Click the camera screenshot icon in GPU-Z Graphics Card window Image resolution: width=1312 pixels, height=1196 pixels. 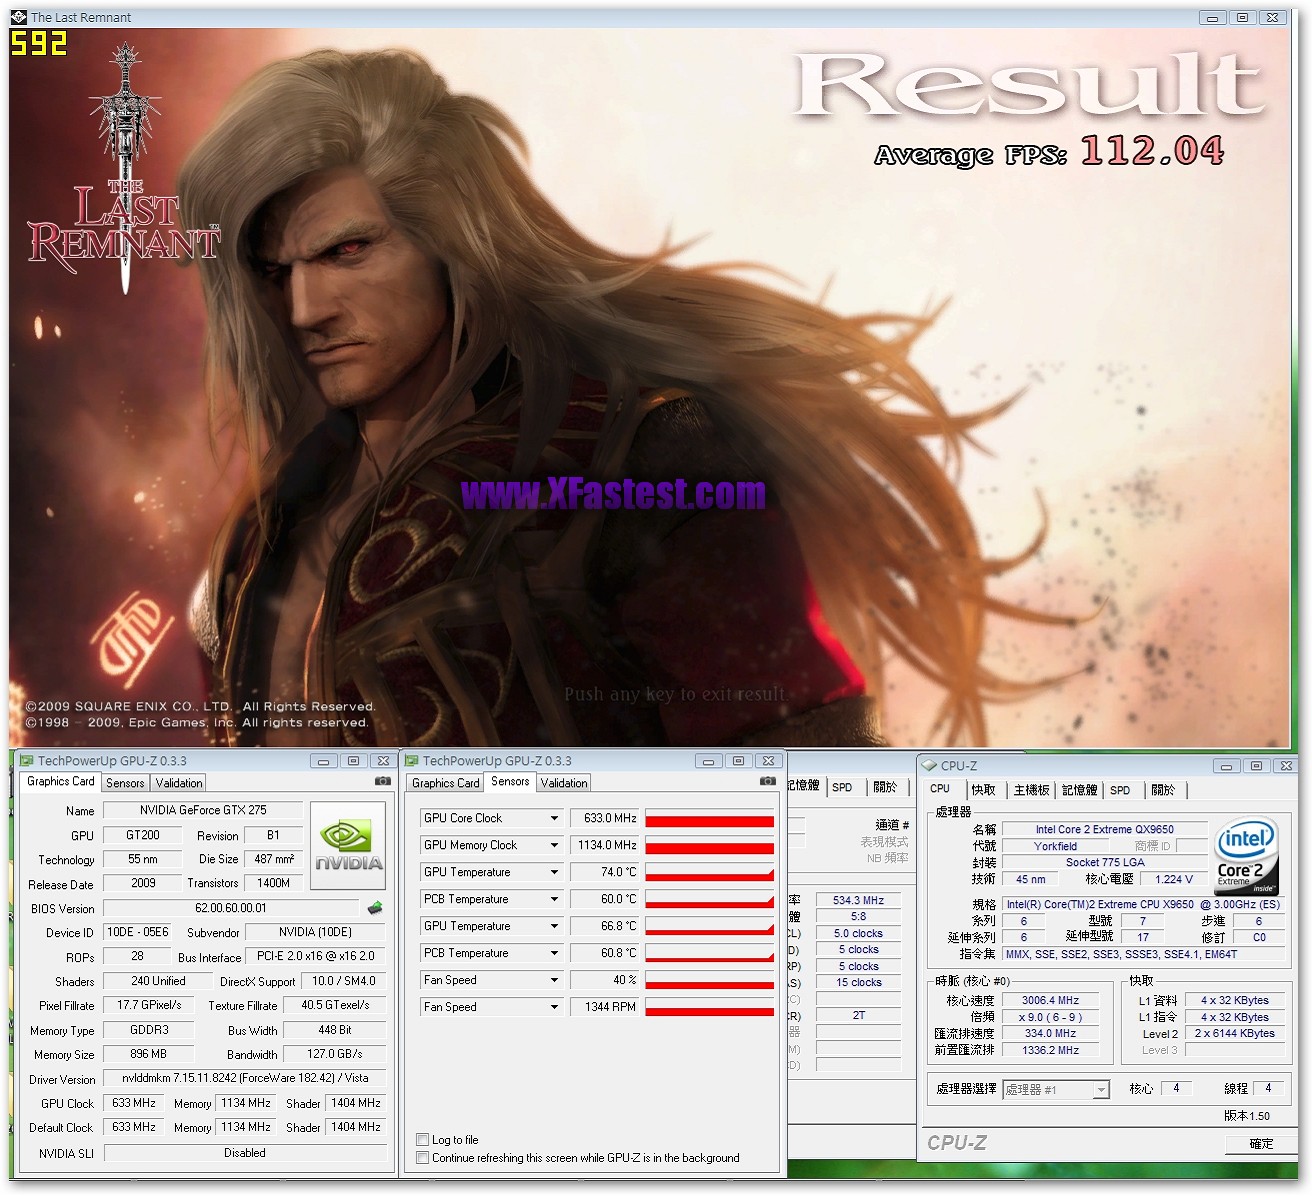[x=382, y=781]
